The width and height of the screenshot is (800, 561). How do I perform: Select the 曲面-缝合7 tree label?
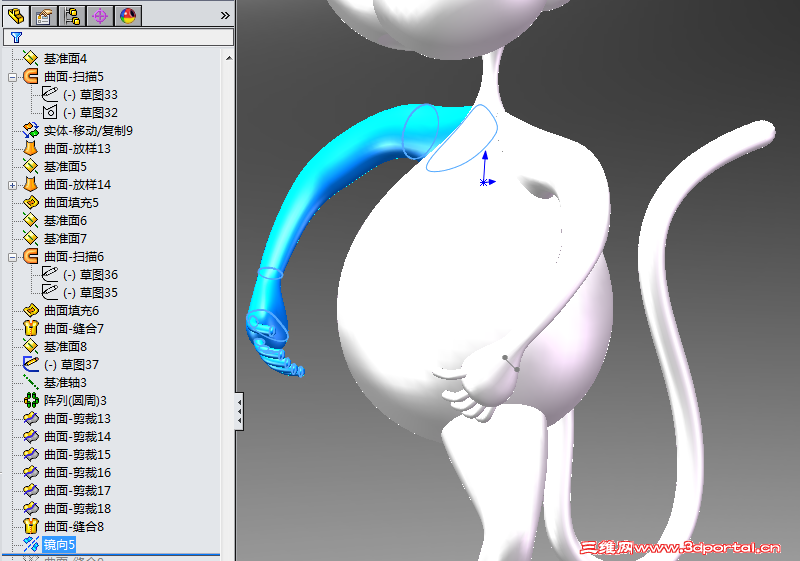tap(74, 328)
